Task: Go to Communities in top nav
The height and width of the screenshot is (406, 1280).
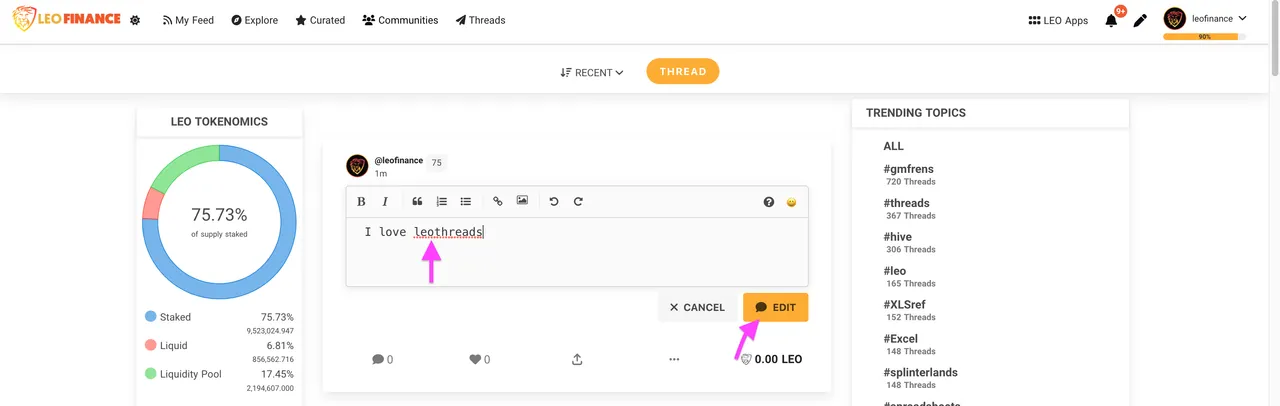Action: (x=400, y=20)
